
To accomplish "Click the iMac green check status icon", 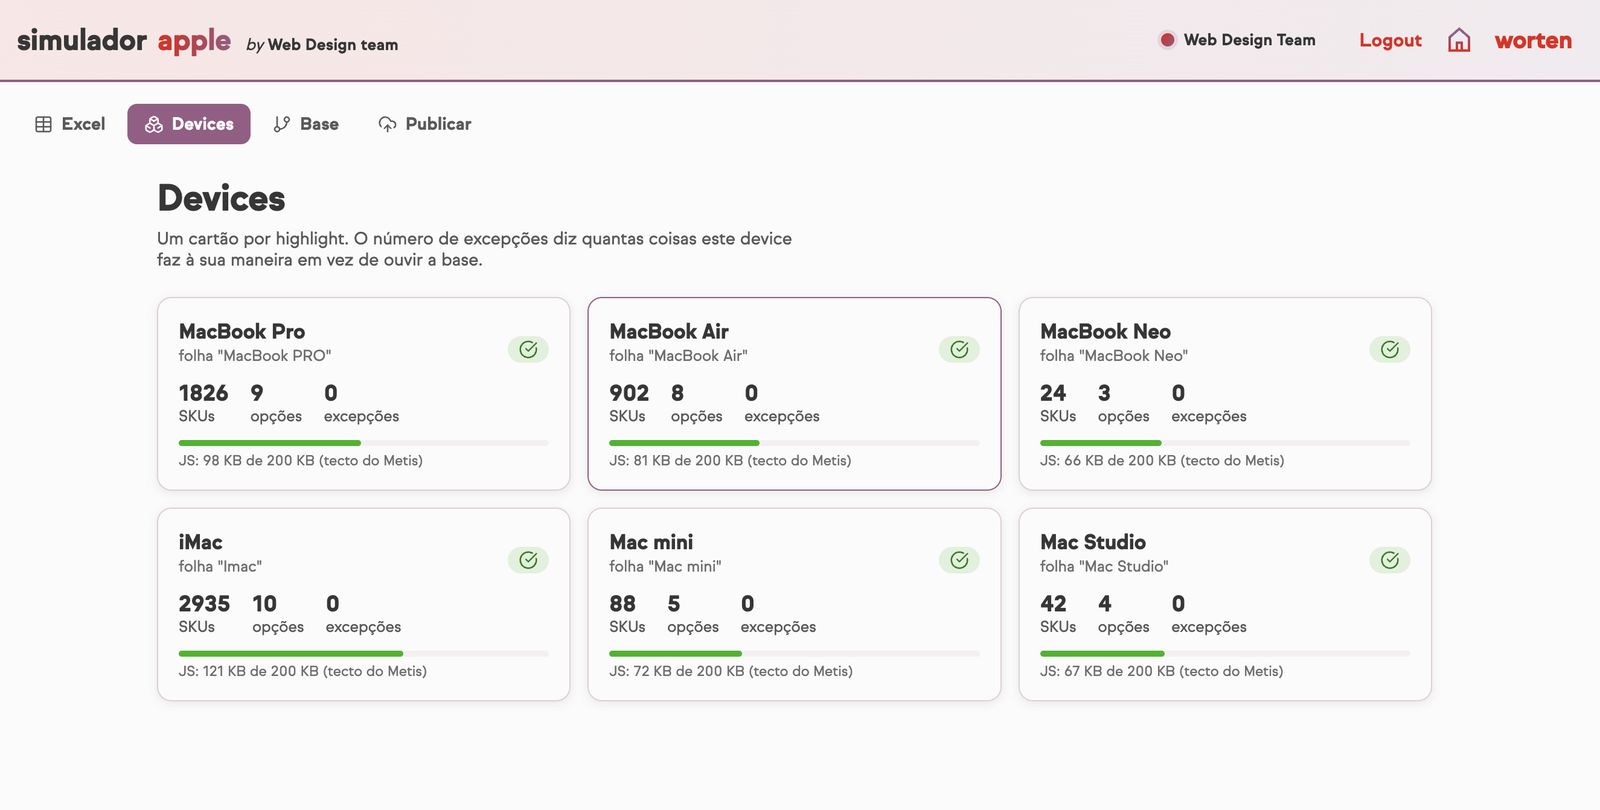I will point(528,560).
